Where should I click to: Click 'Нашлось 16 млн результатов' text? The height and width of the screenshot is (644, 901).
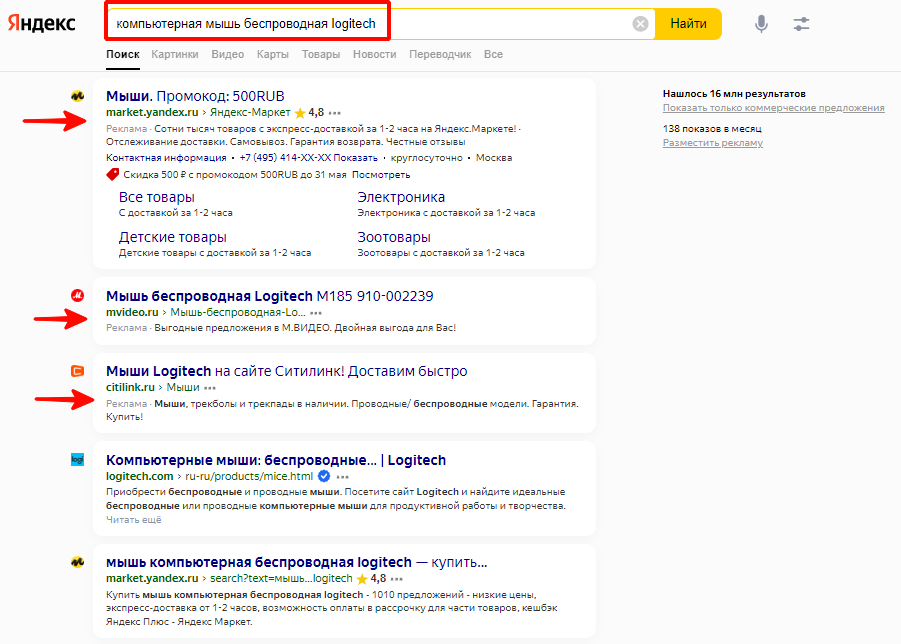point(734,94)
